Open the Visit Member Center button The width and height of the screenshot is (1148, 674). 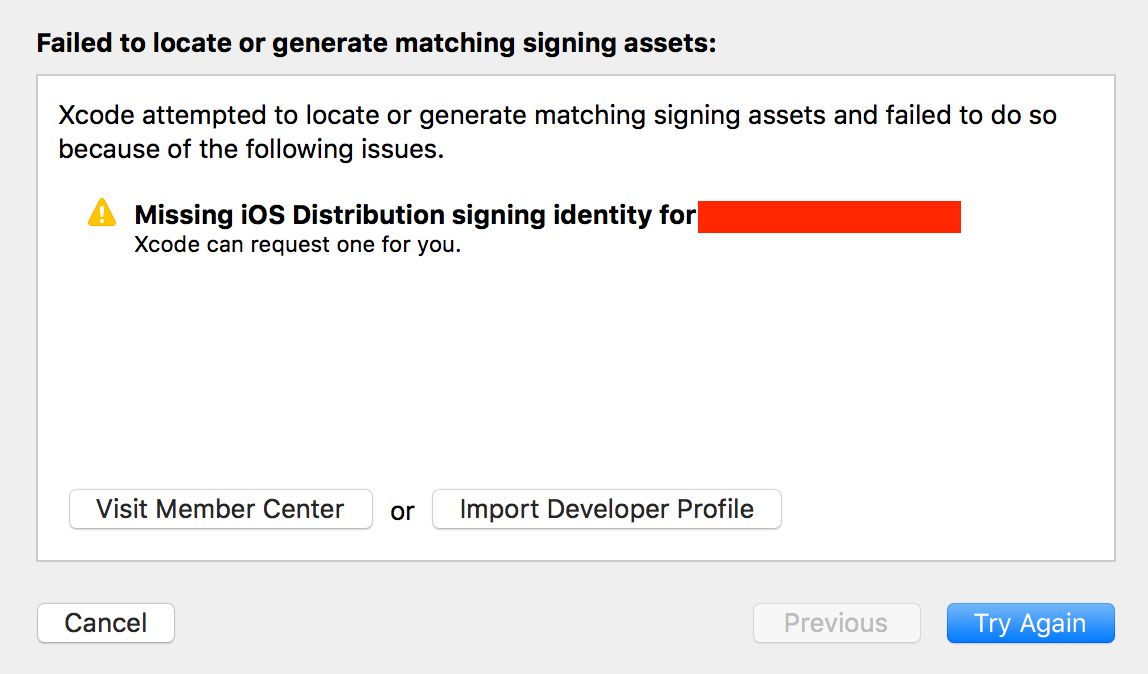coord(220,509)
